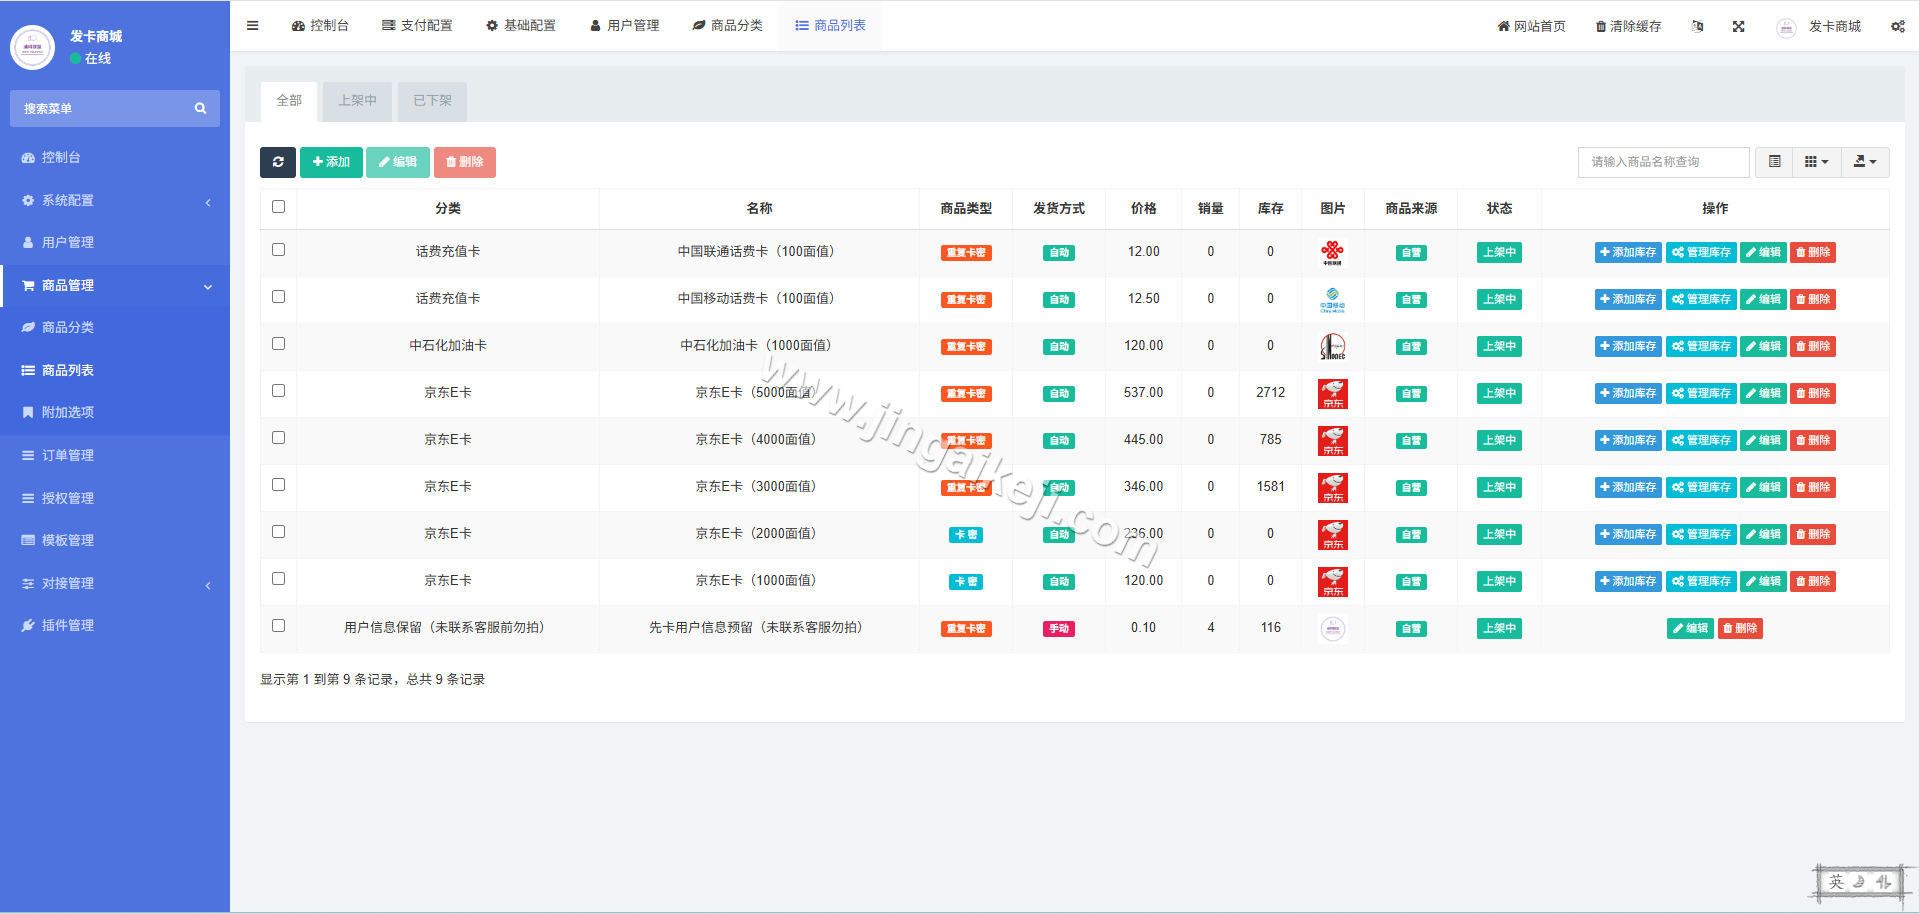1919x914 pixels.
Task: Open the fullscreen toggle icon in top bar
Action: (x=1738, y=26)
